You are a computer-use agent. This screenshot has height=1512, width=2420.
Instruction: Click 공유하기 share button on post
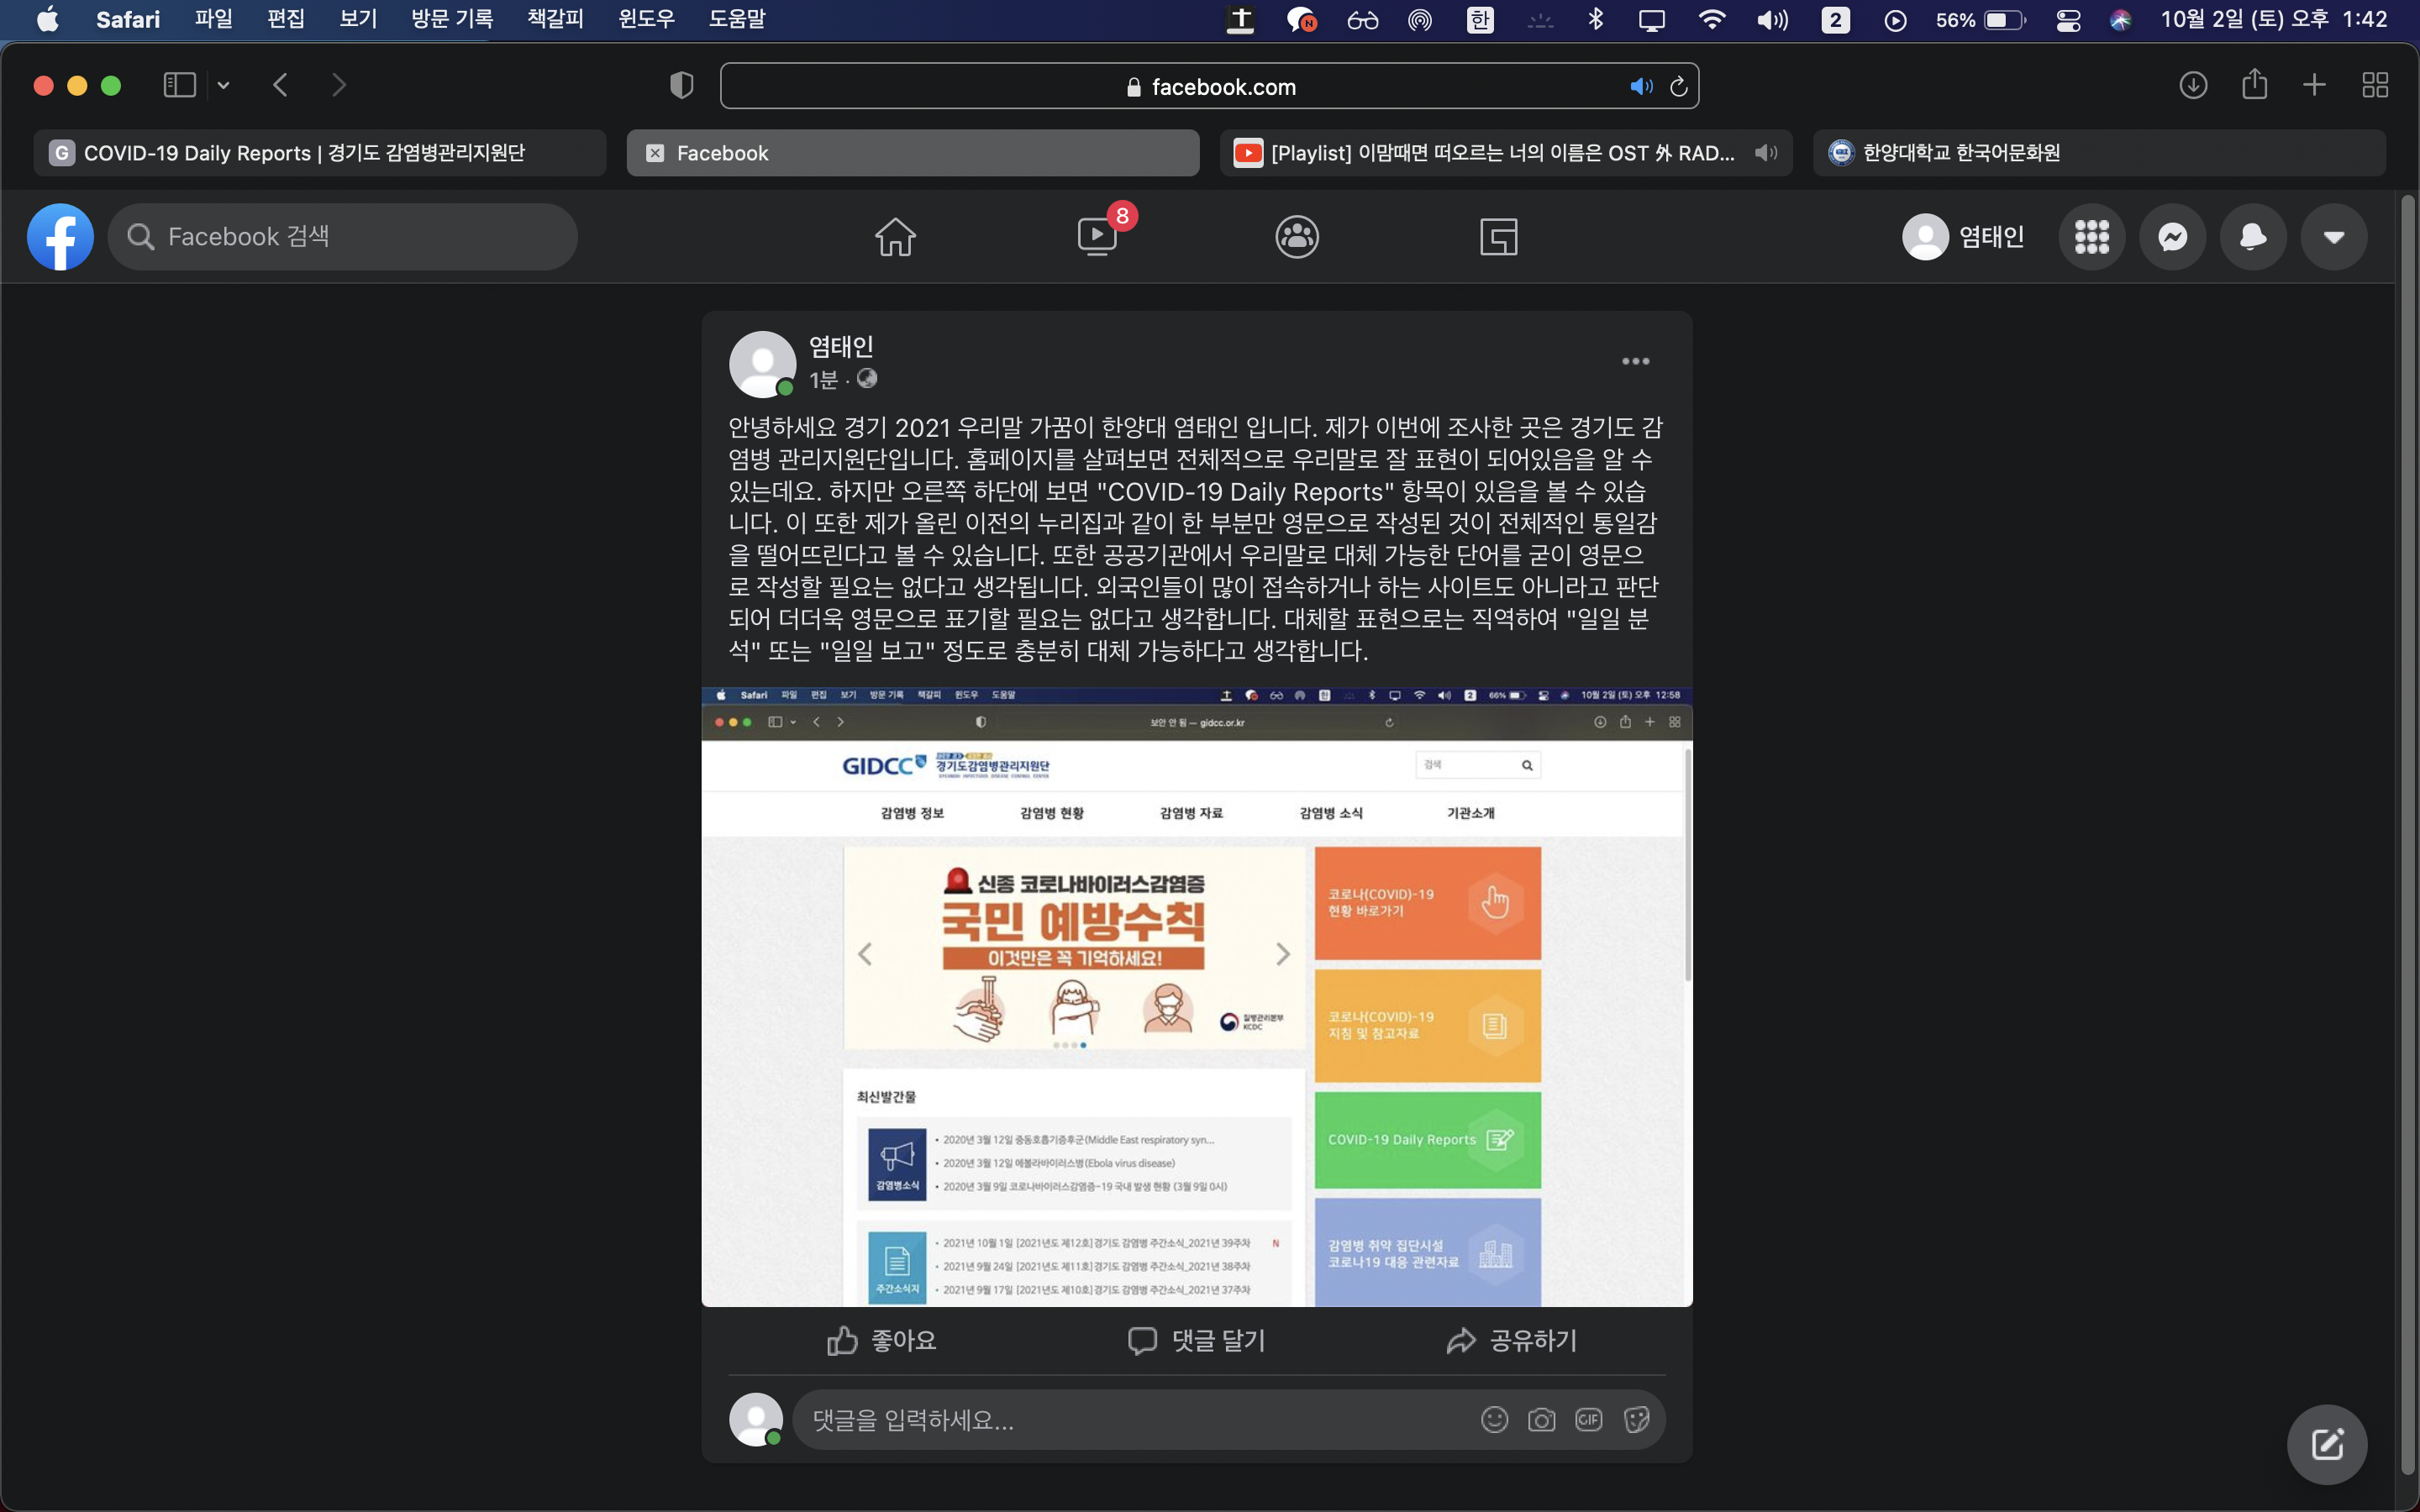(1511, 1340)
